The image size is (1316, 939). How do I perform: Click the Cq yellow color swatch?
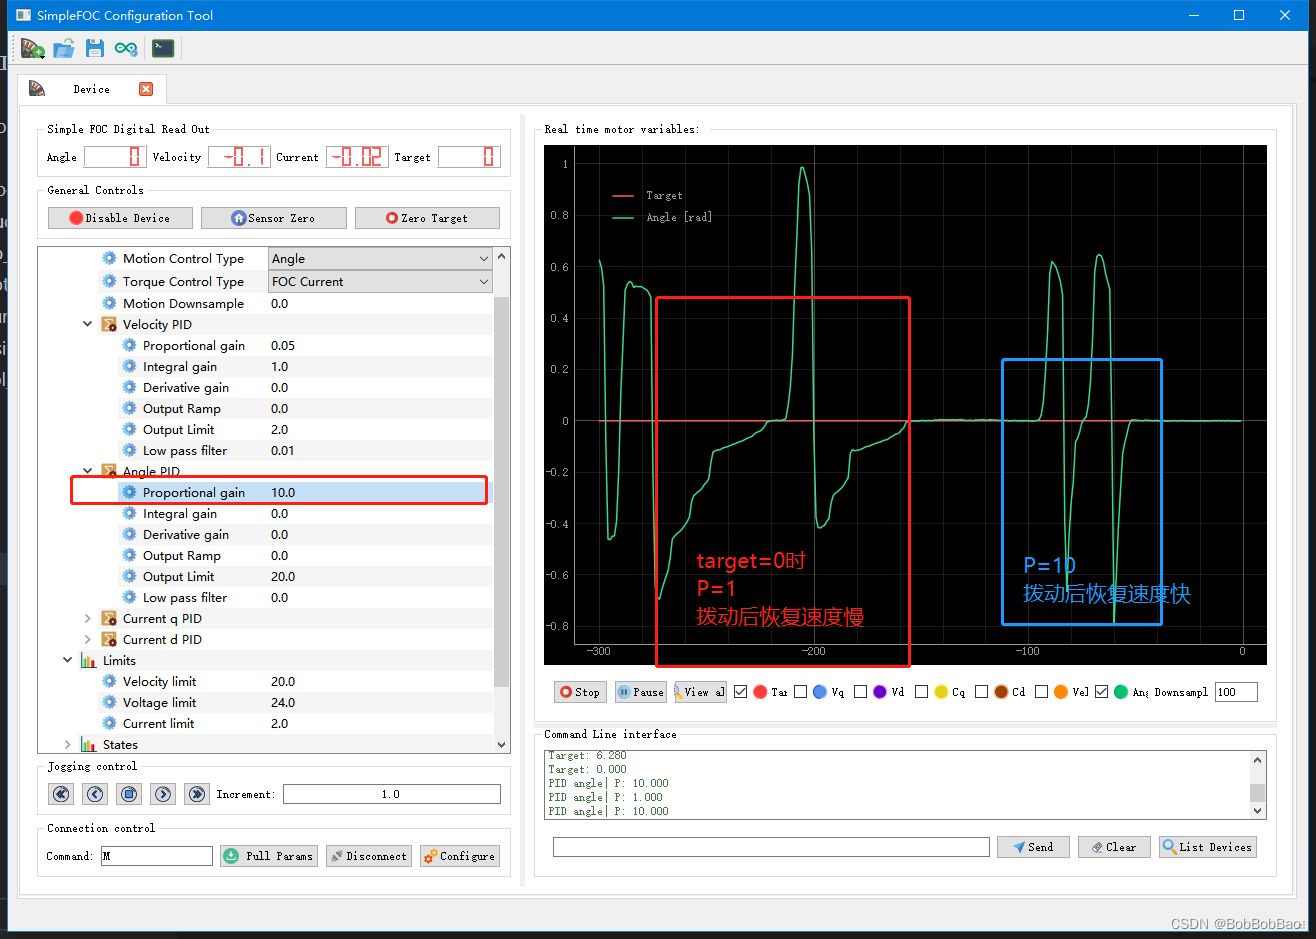click(x=941, y=691)
